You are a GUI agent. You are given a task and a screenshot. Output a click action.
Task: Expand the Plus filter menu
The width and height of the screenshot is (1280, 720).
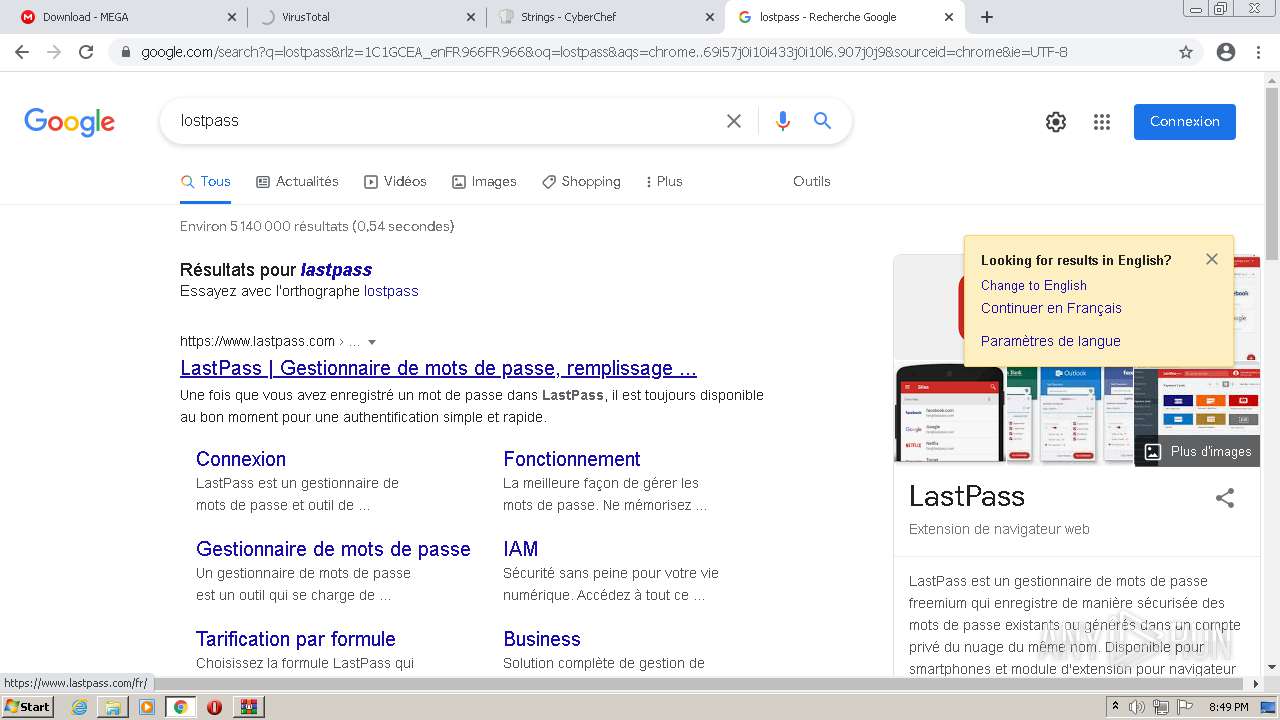point(664,181)
